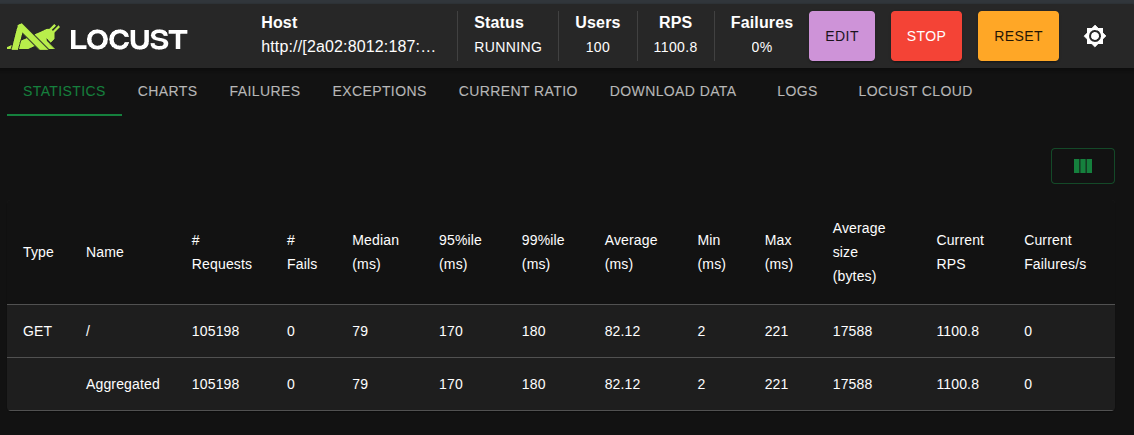Click the EDIT button
This screenshot has width=1134, height=435.
pyautogui.click(x=842, y=36)
